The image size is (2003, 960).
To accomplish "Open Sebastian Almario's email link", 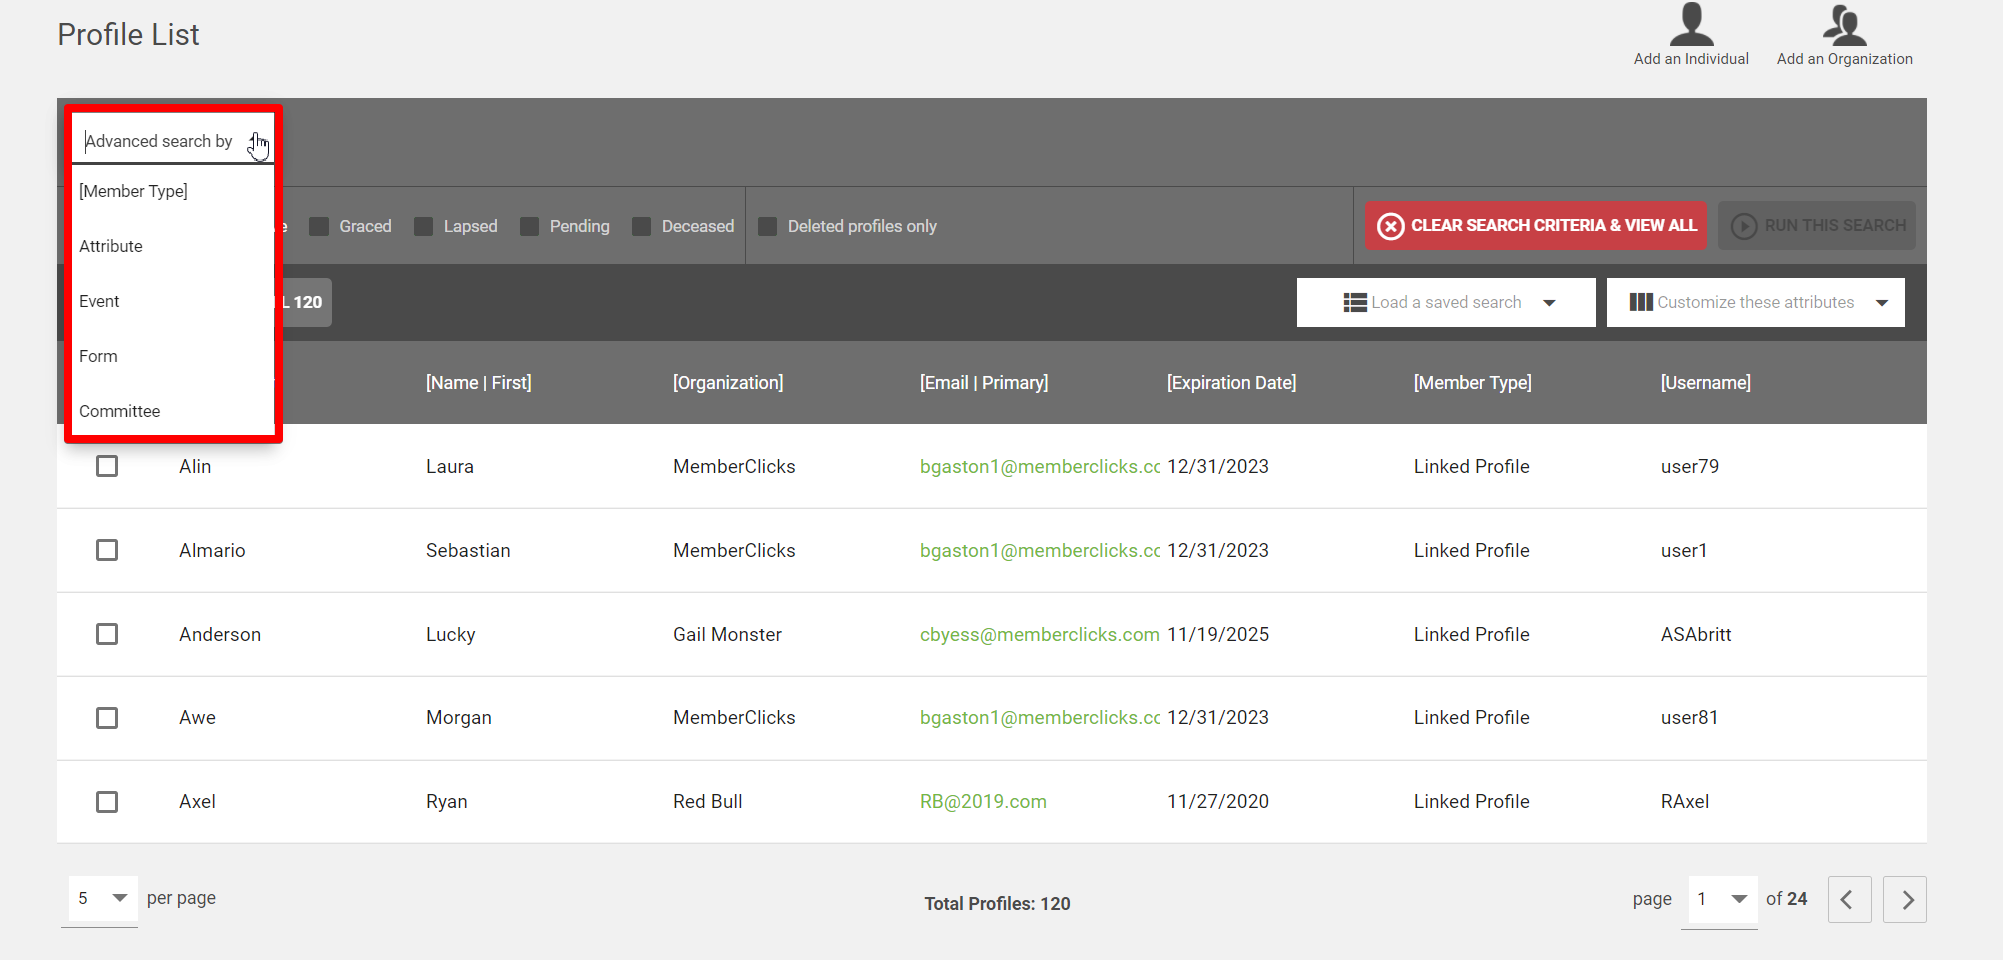I will 1039,550.
